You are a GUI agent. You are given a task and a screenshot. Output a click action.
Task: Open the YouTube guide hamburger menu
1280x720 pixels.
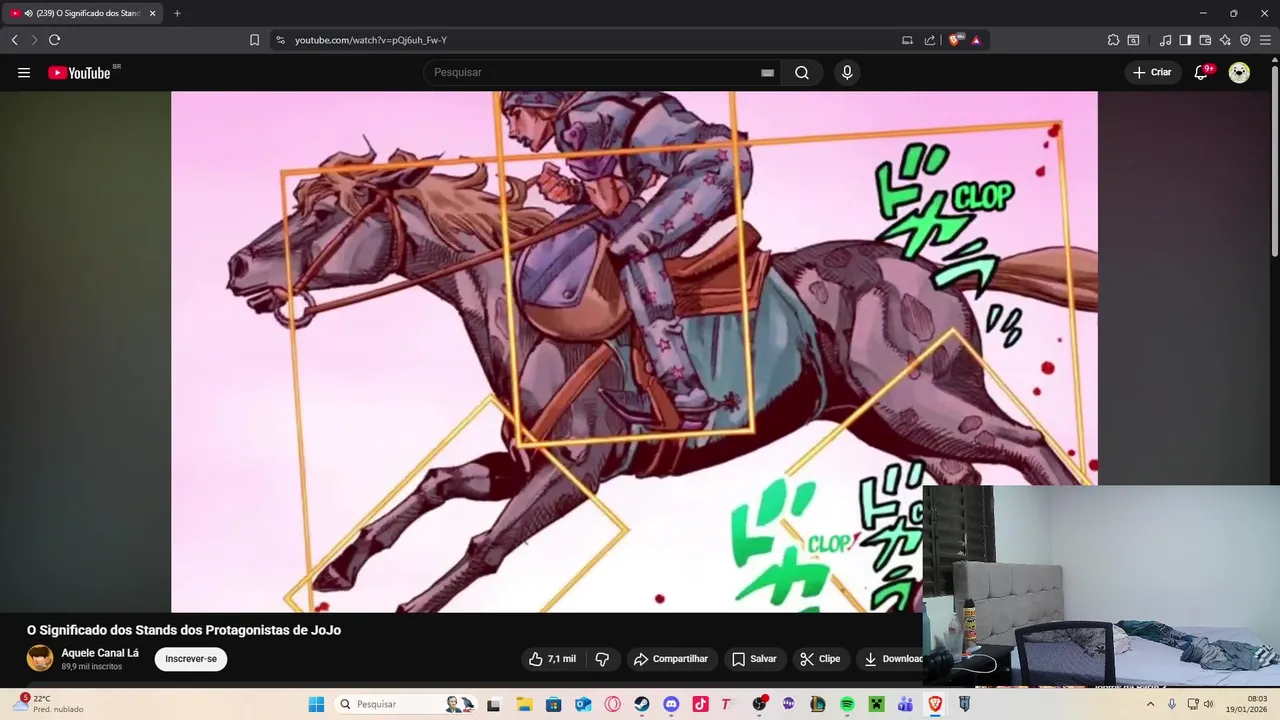pos(24,72)
